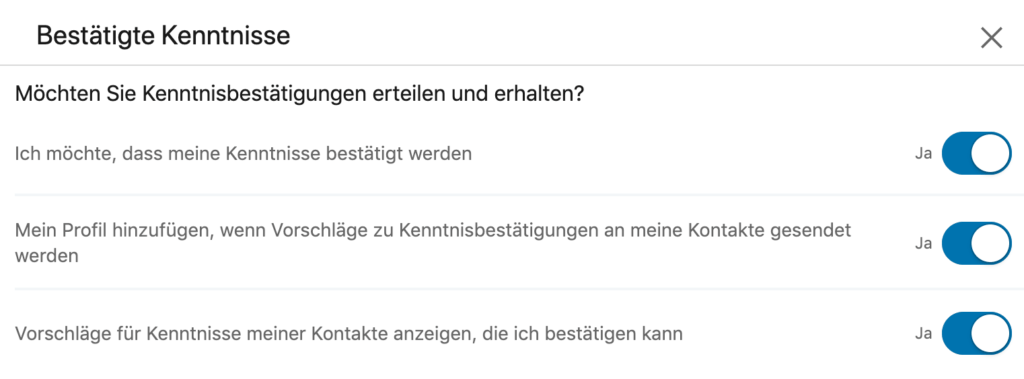Image resolution: width=1024 pixels, height=379 pixels.
Task: Disable the 'Mein Profil hinzufügen' switch
Action: (976, 243)
